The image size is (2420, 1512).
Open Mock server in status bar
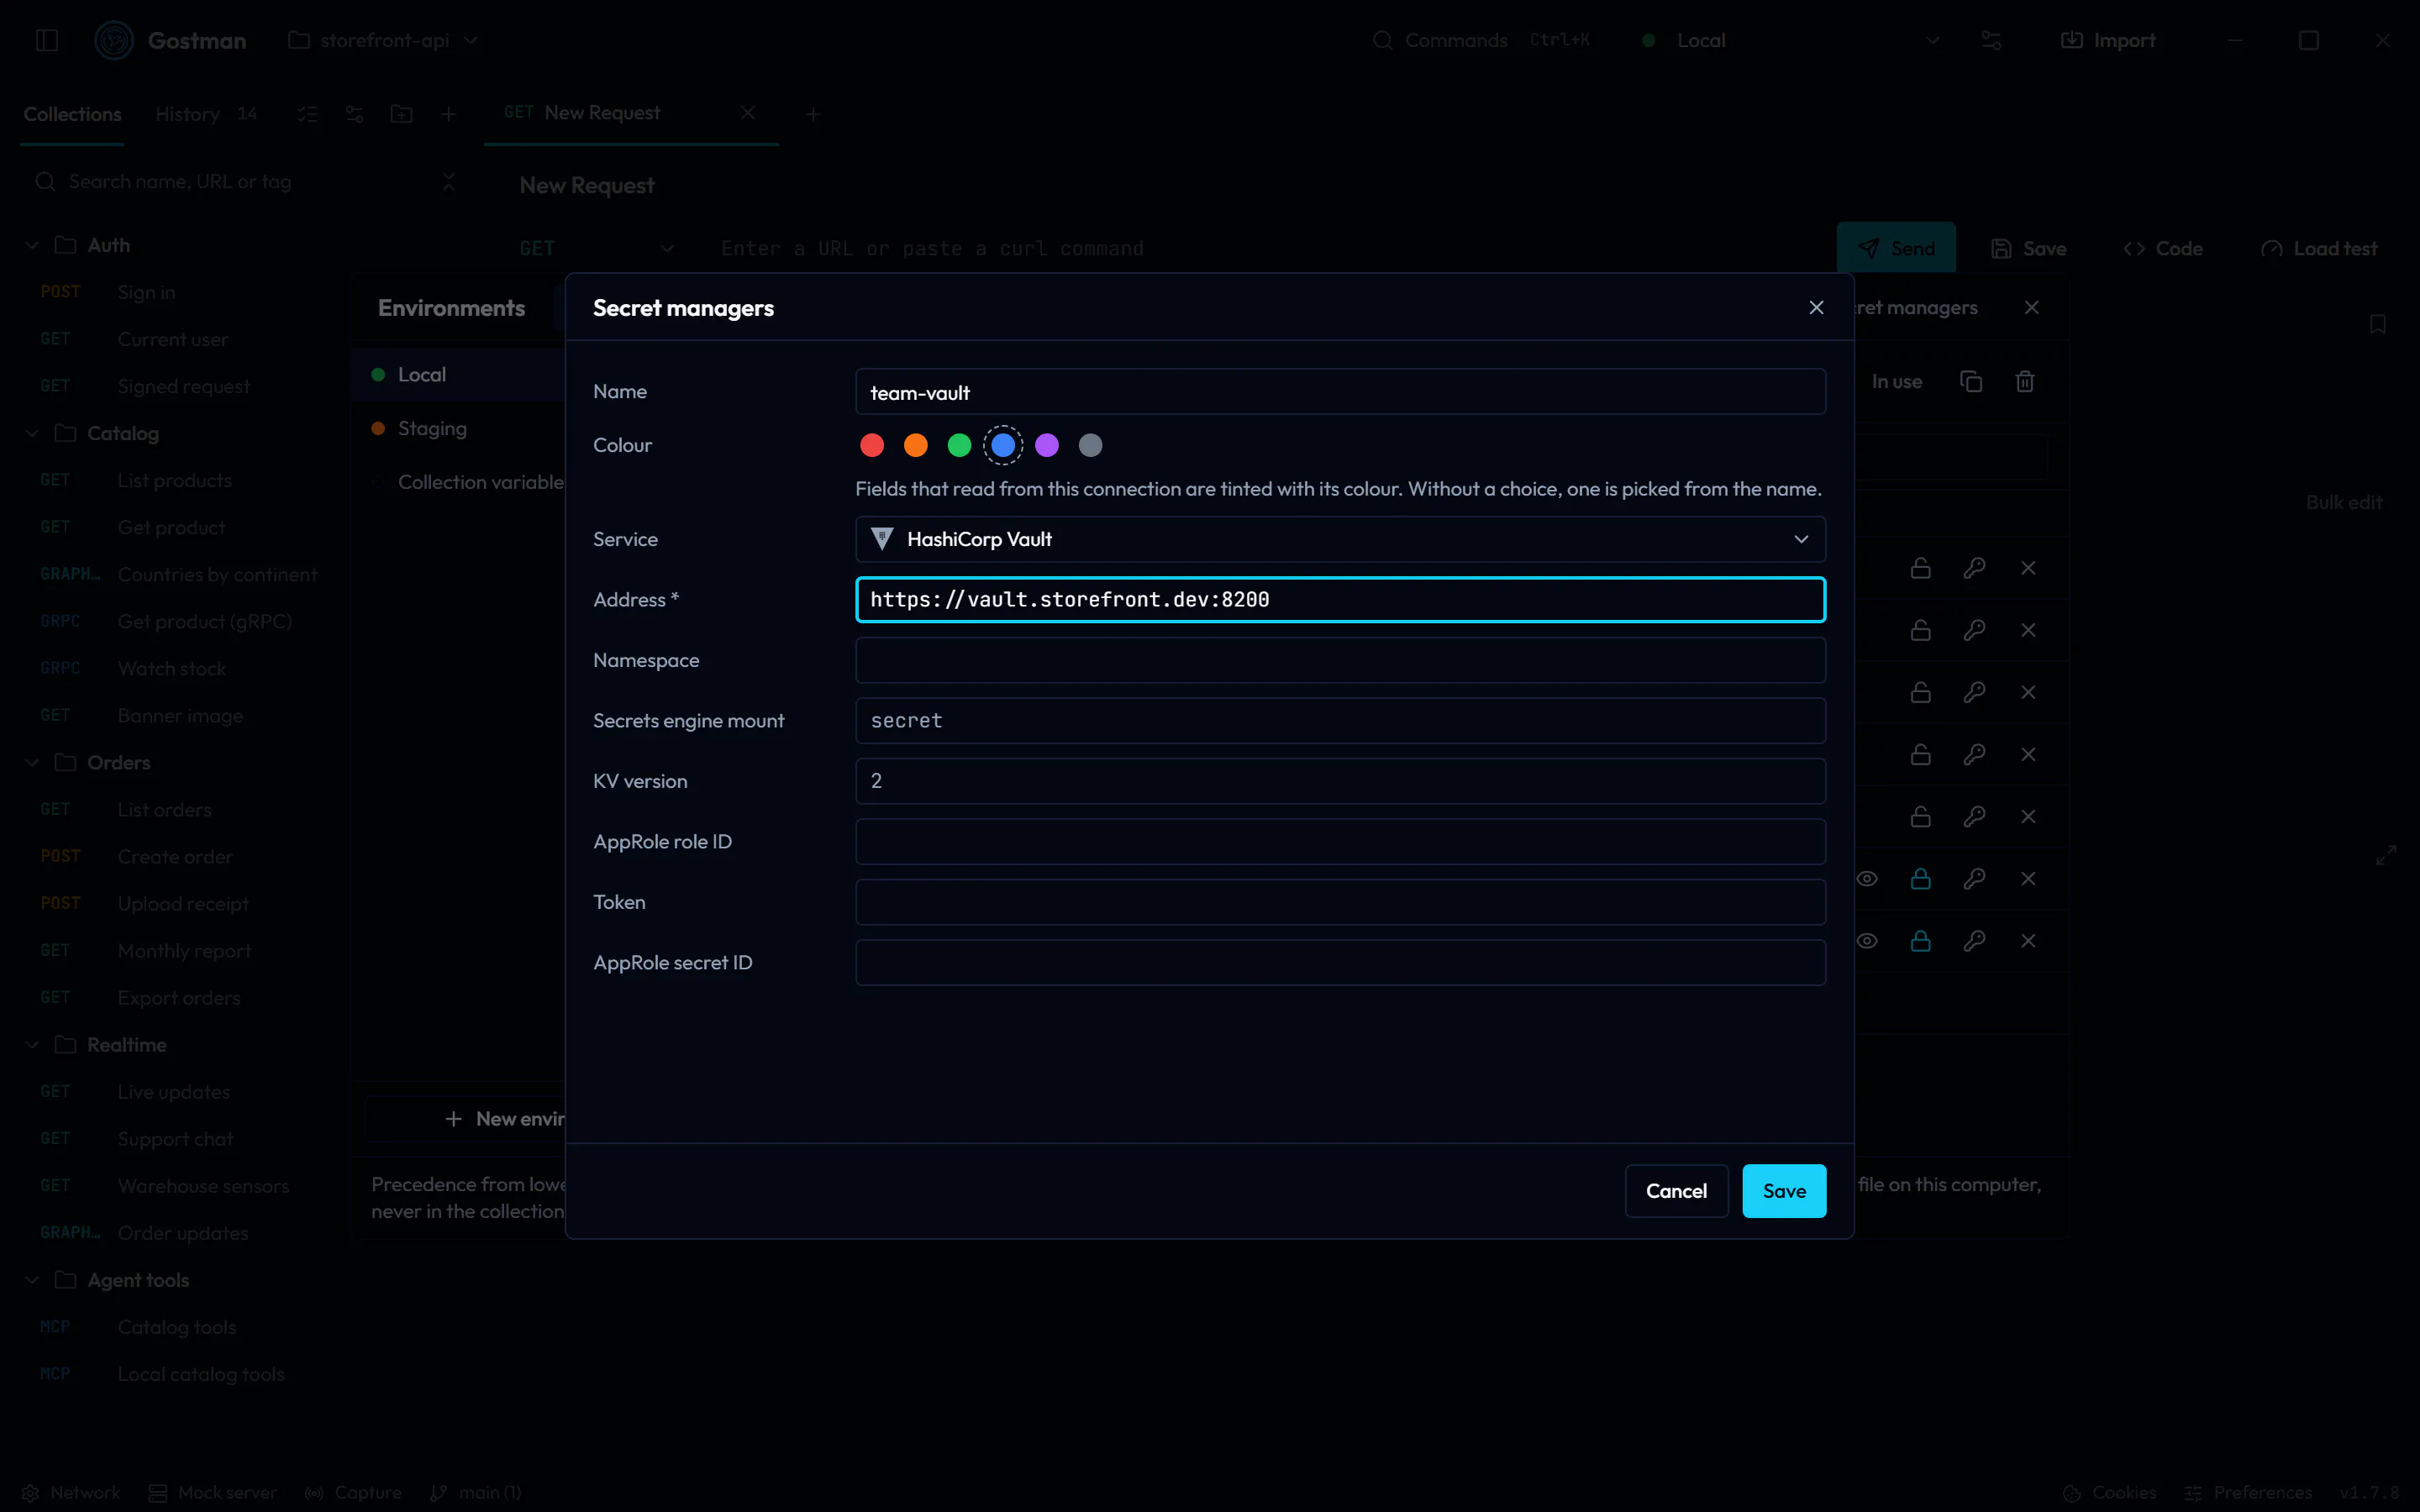click(212, 1492)
